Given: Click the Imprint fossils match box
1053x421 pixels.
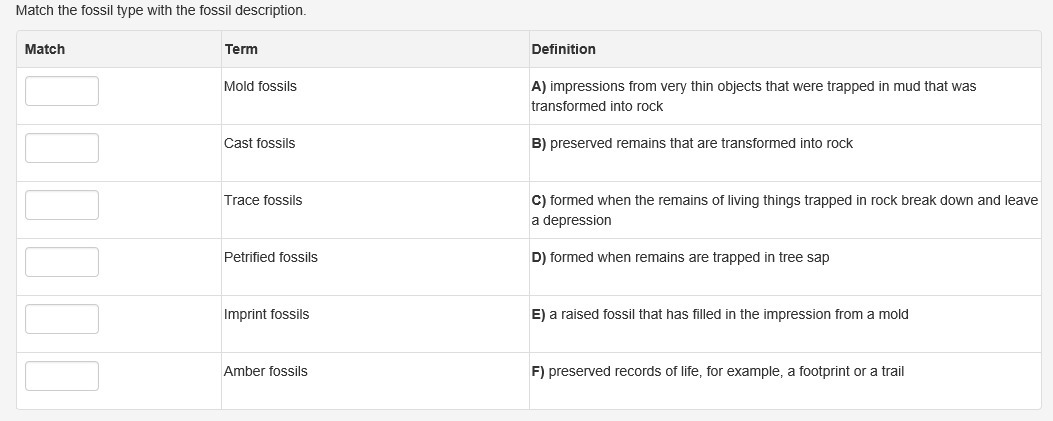Looking at the screenshot, I should tap(62, 319).
